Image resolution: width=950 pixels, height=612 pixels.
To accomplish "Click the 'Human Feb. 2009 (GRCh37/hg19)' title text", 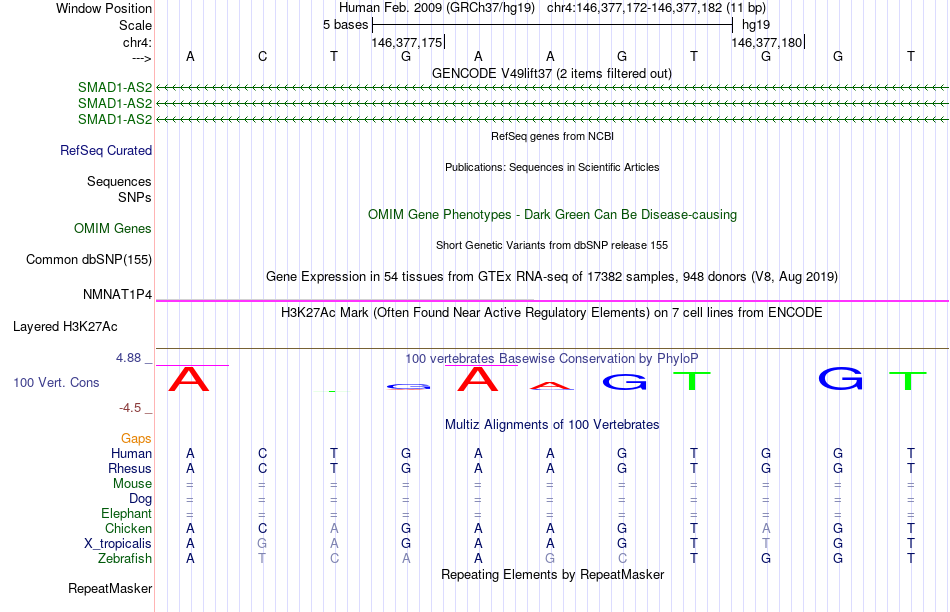I will [x=437, y=8].
